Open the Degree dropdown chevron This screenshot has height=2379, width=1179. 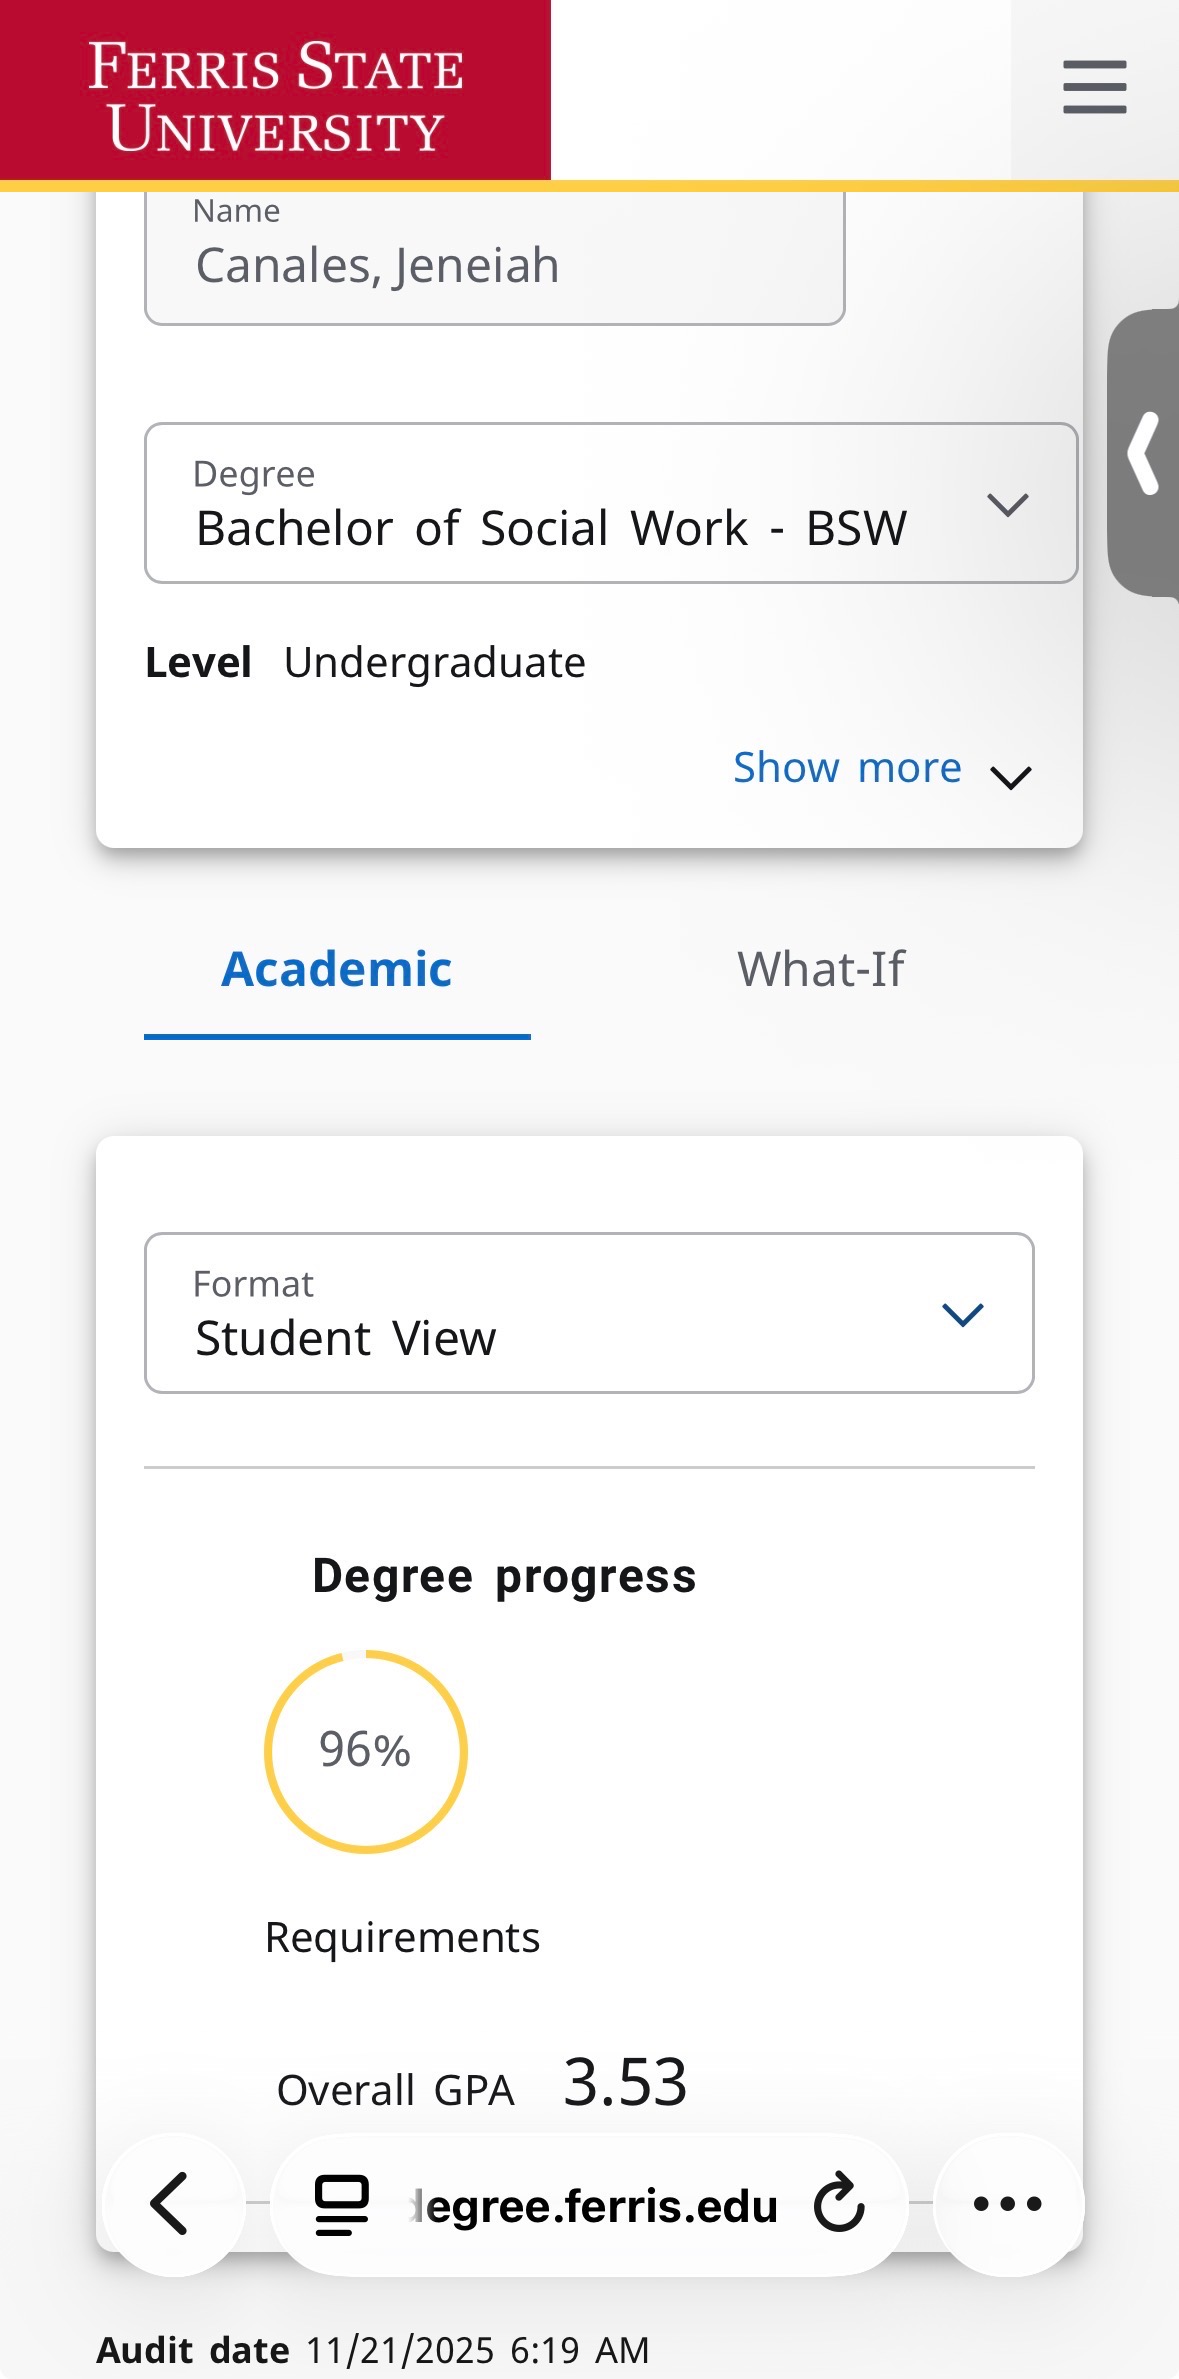coord(1007,504)
